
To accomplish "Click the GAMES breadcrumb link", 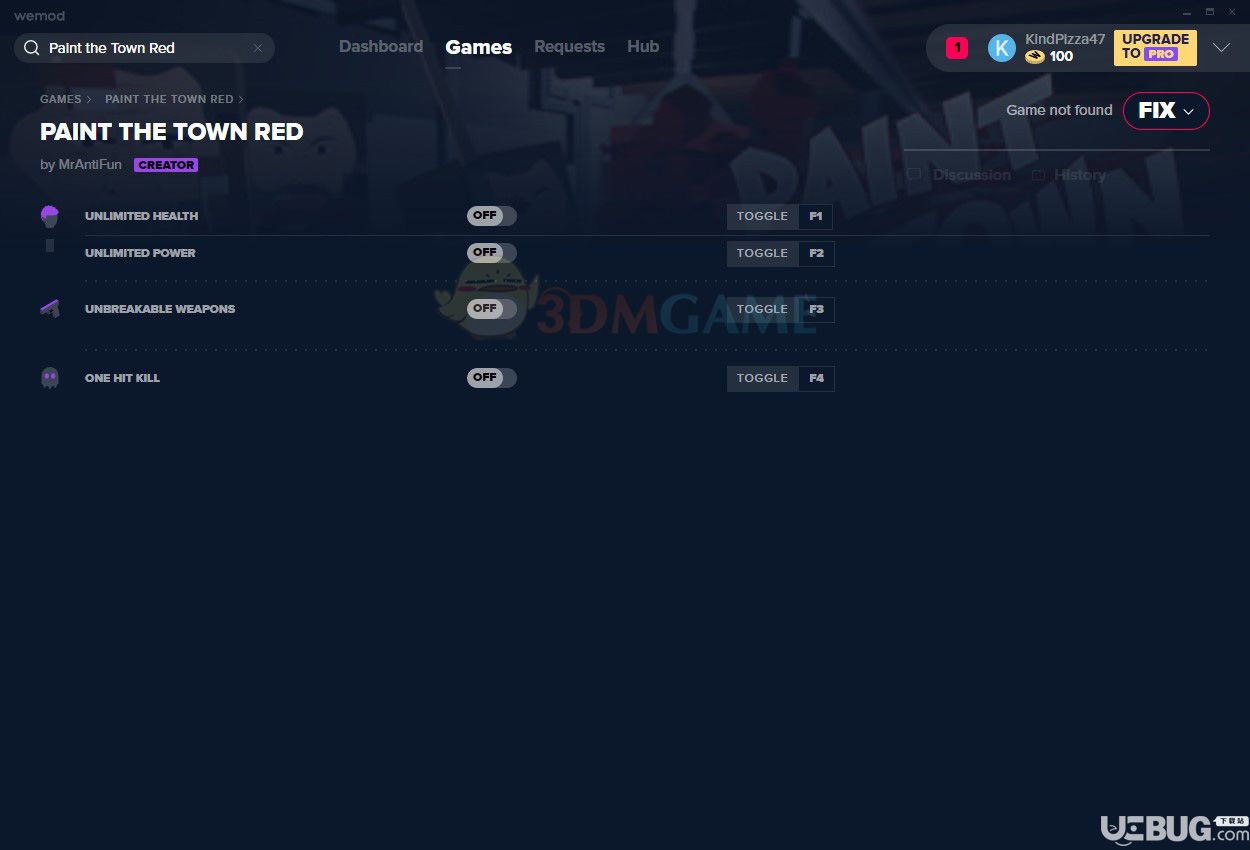I will tap(61, 99).
